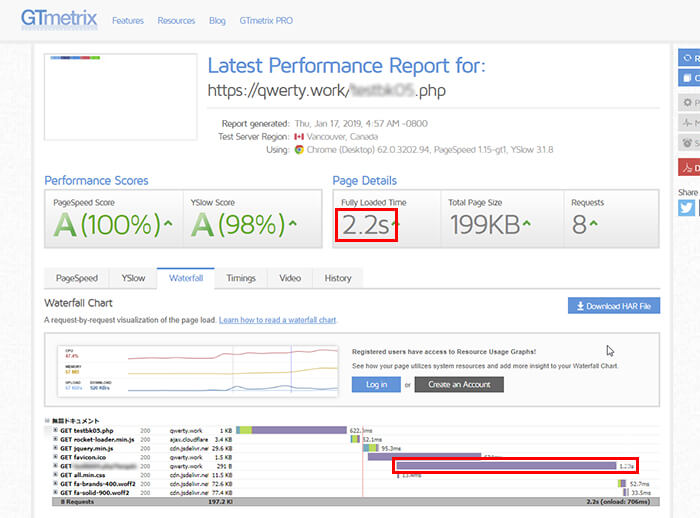Expand the GET testbk05.php request row

click(55, 430)
